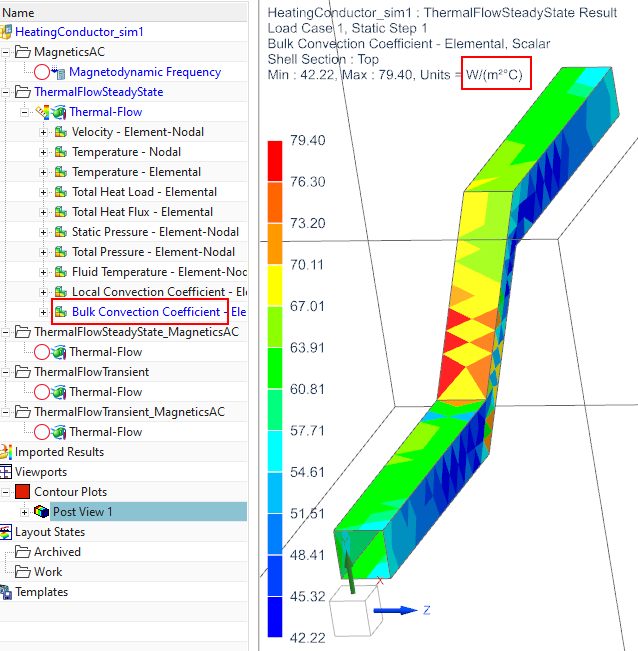
Task: Click the Imported Results icon
Action: pos(7,452)
